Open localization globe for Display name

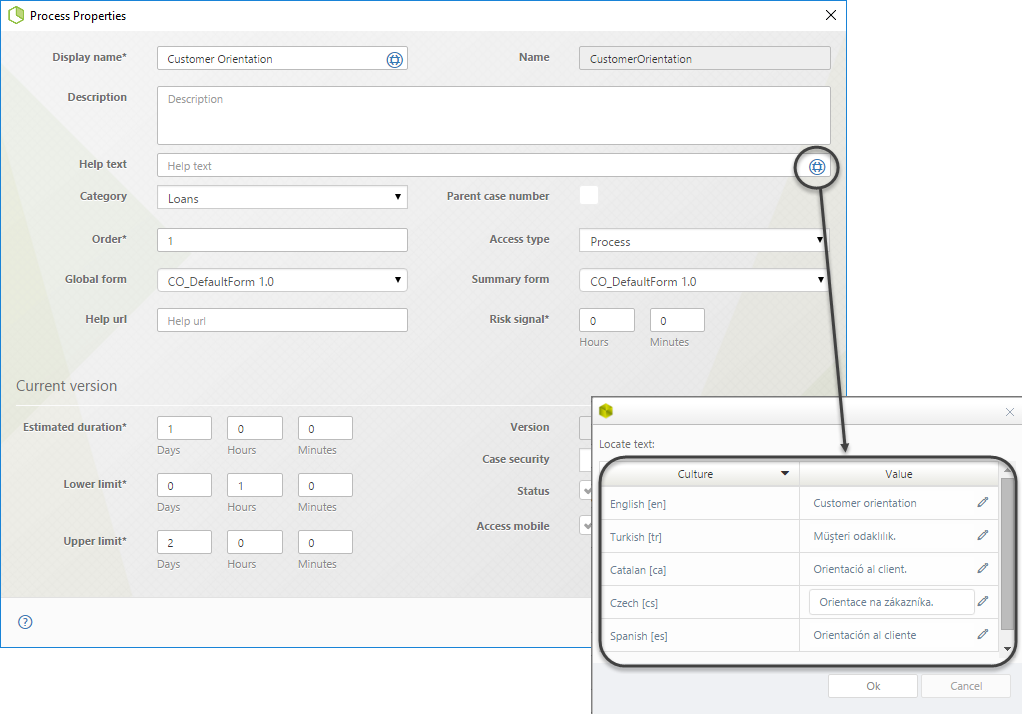pos(395,59)
